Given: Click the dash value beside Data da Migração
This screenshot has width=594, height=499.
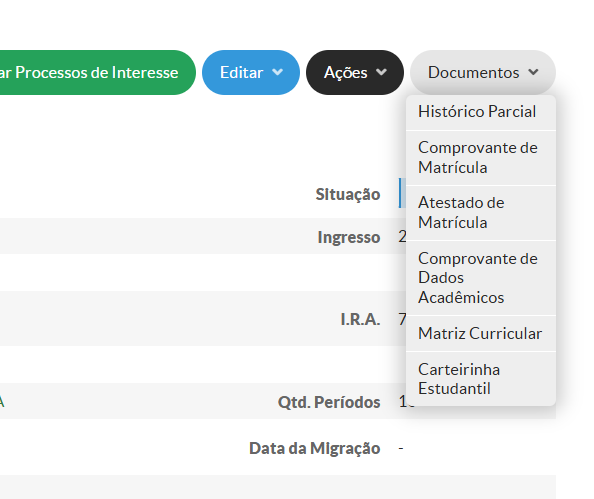Looking at the screenshot, I should pyautogui.click(x=401, y=449).
